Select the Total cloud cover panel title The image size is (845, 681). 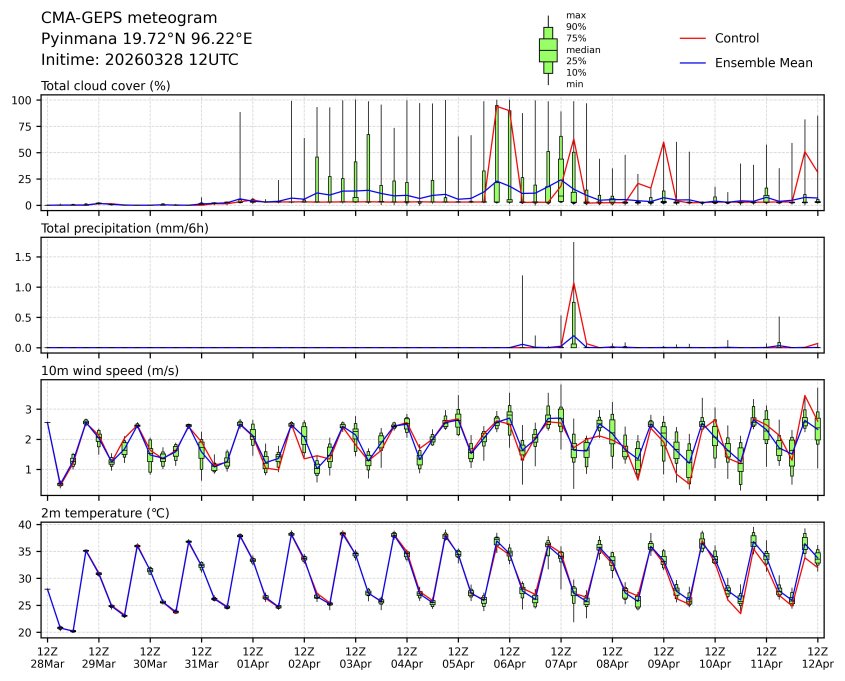coord(105,85)
